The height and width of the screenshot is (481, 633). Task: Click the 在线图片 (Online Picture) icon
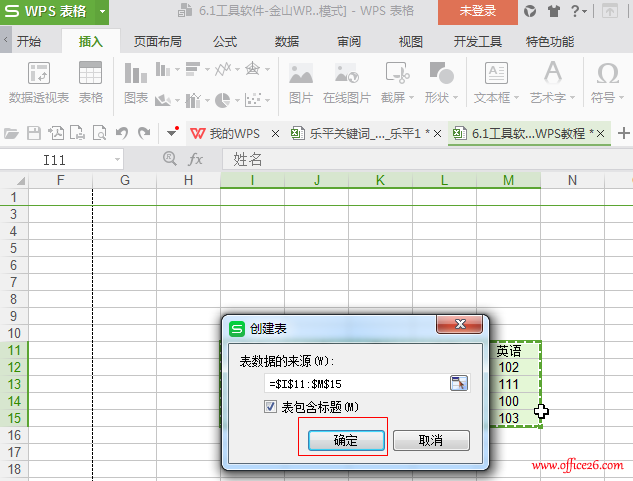346,75
